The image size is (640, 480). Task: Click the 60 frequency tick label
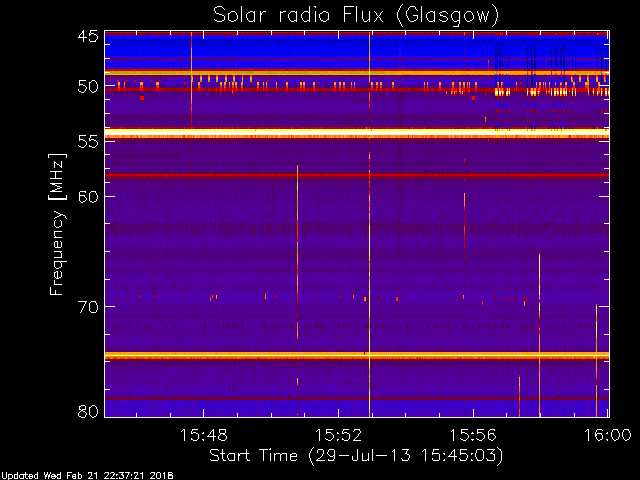coord(88,196)
